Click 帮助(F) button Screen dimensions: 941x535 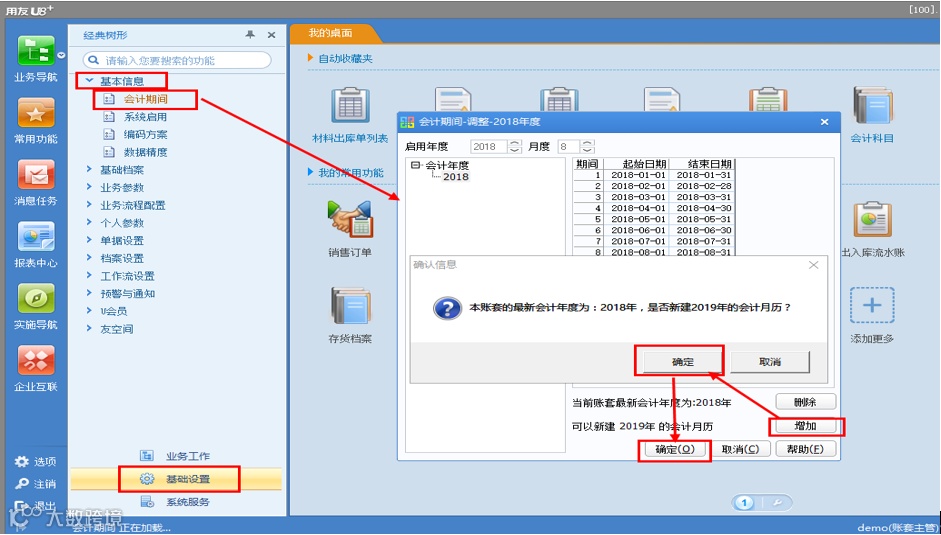tap(806, 449)
